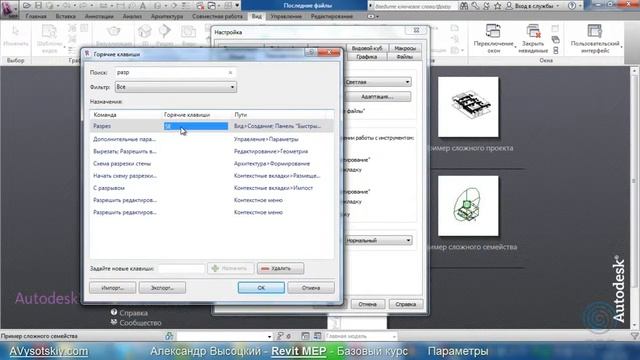Image resolution: width=640 pixels, height=360 pixels.
Task: Click the teapot Визуализация ribbon icon
Action: (113, 31)
